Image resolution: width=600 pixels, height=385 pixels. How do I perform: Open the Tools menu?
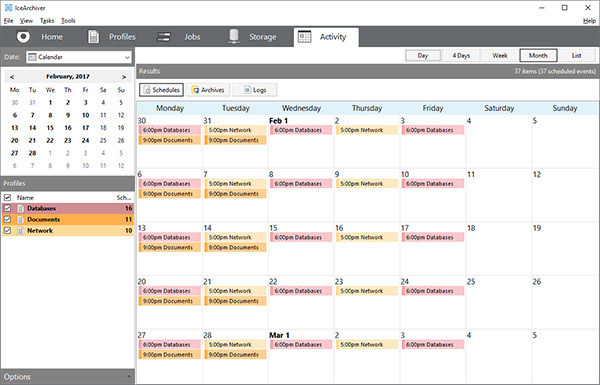click(x=68, y=21)
